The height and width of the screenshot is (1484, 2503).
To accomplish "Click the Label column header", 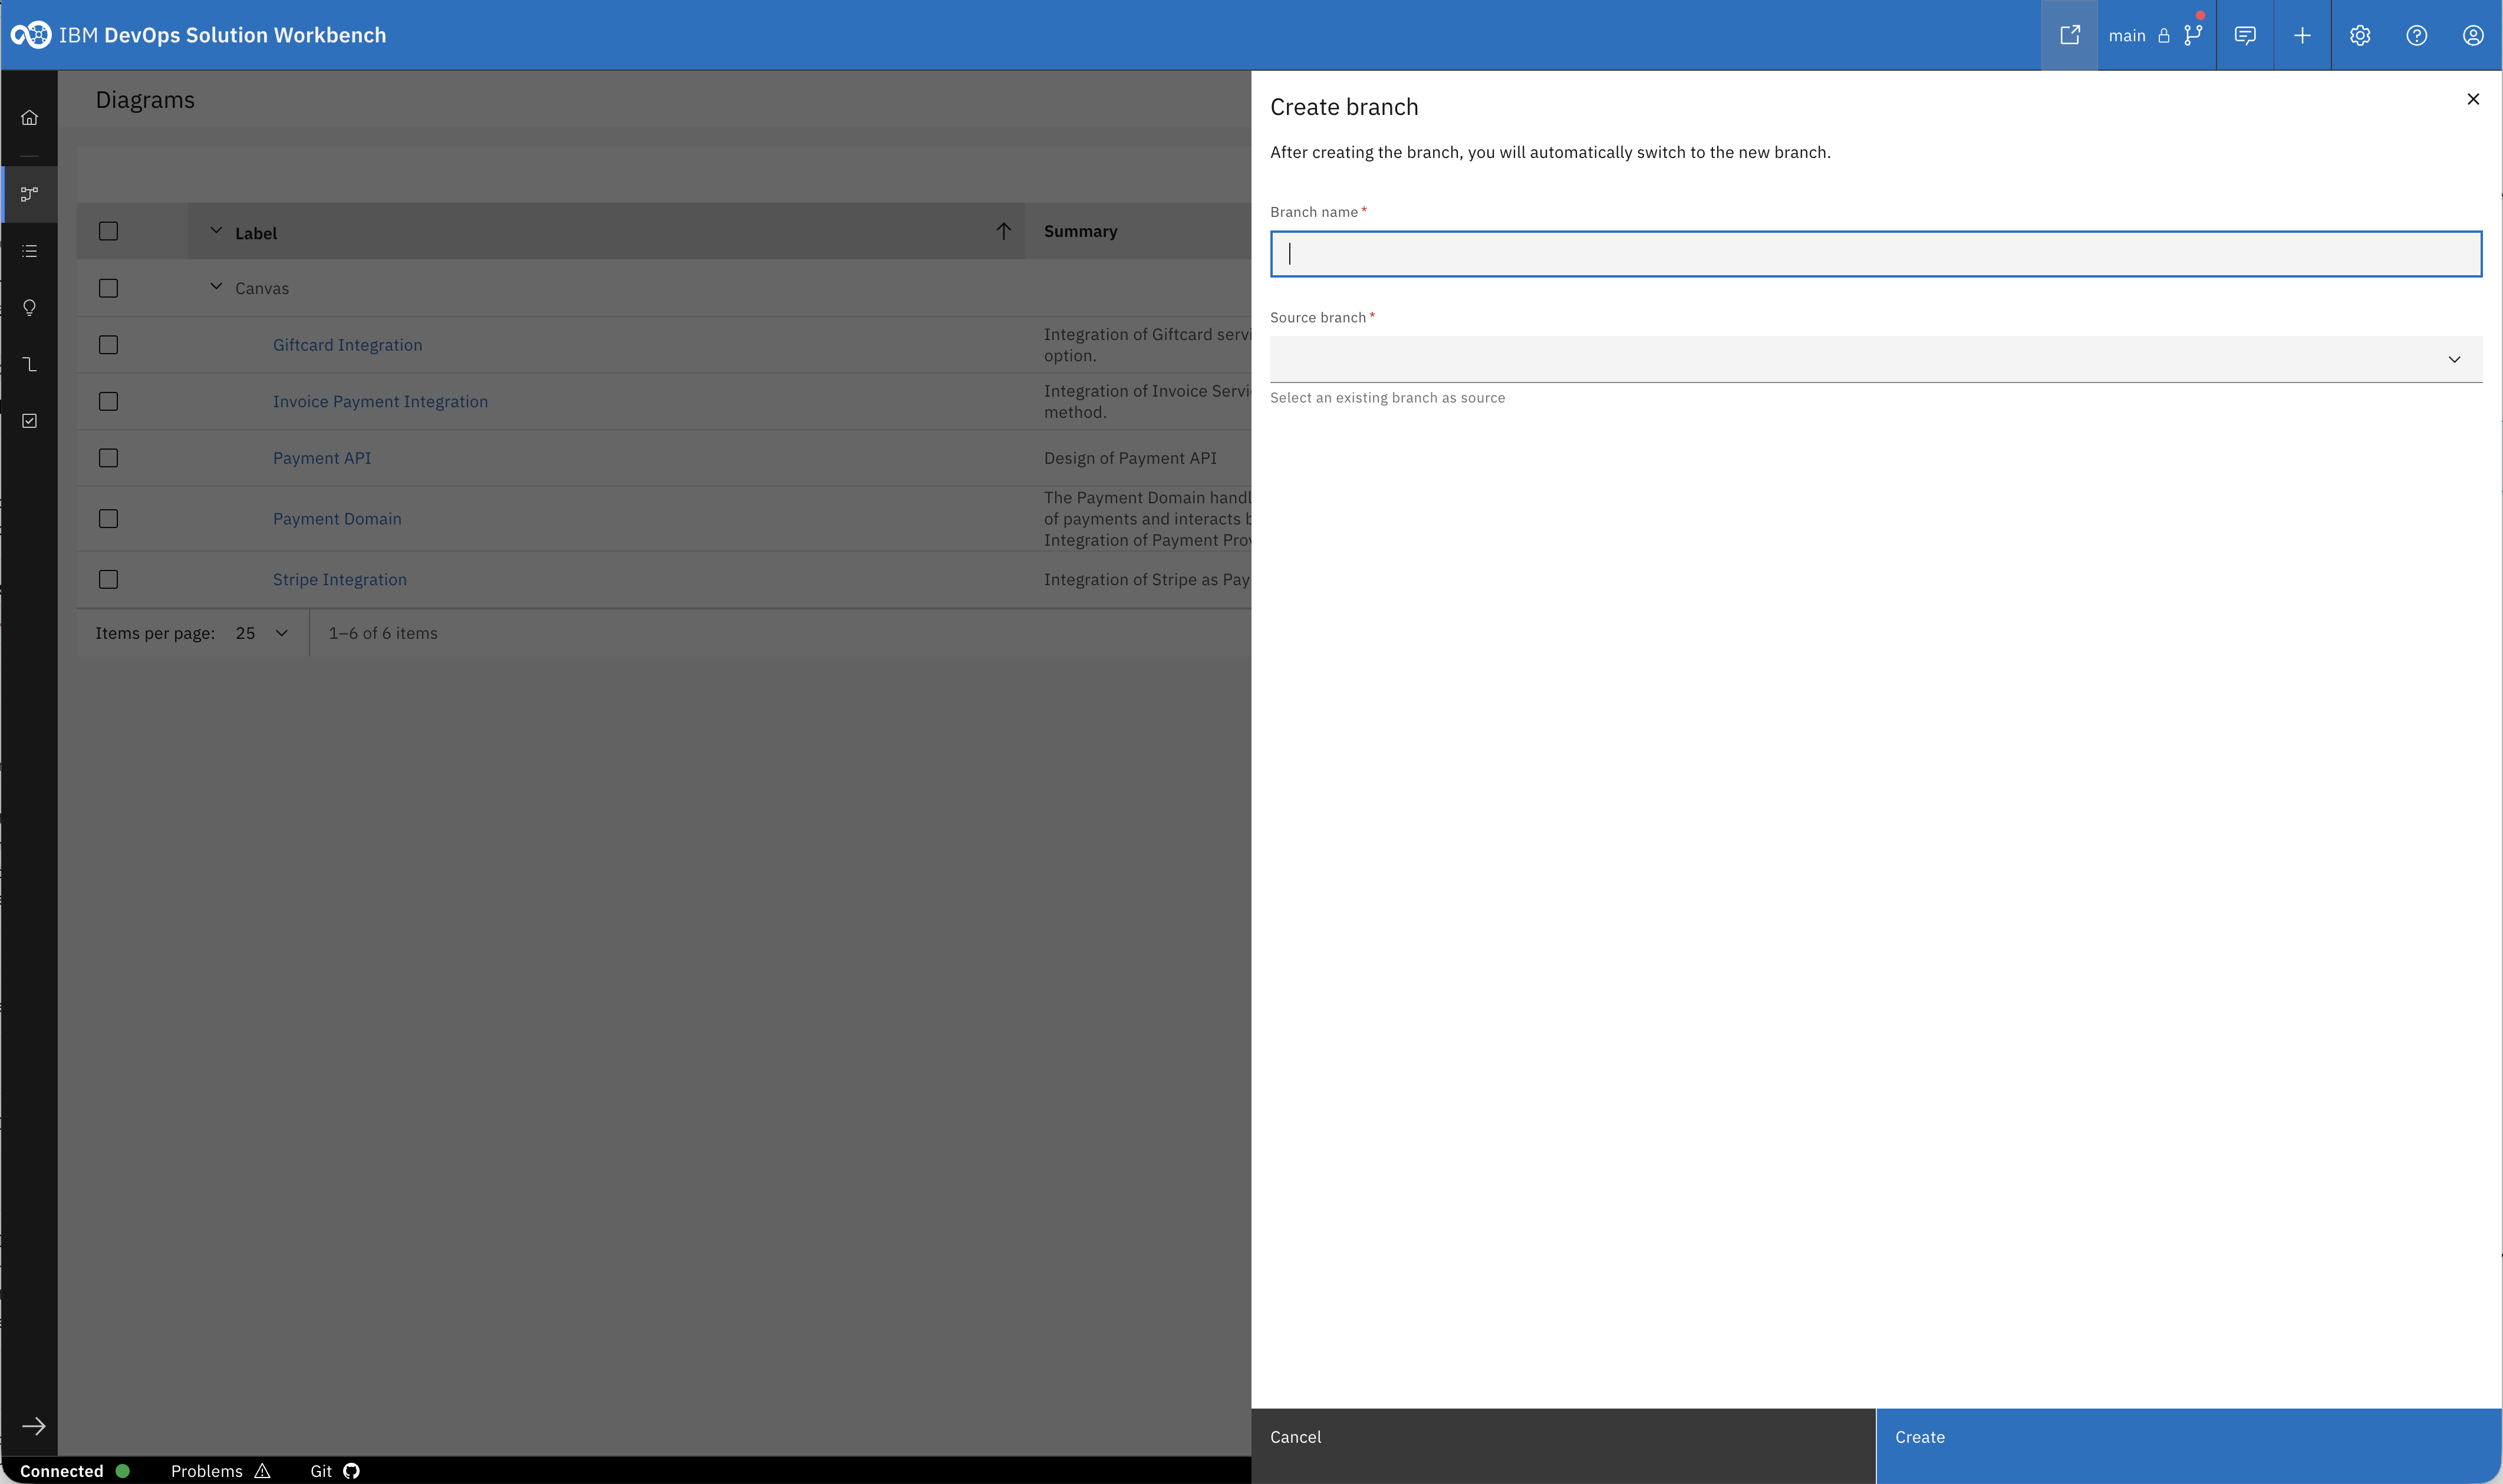I will tap(256, 233).
